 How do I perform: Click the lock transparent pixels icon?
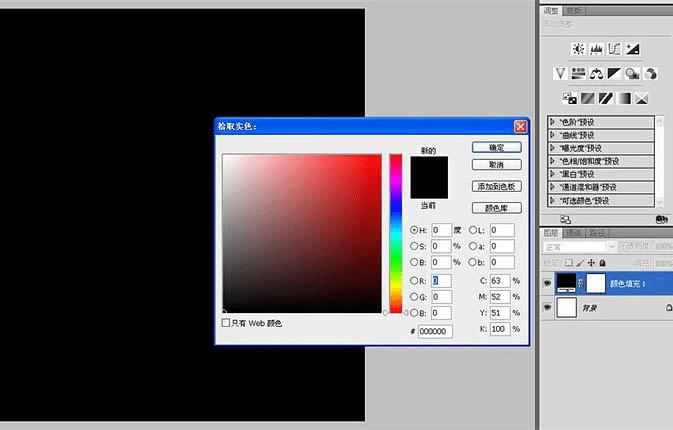pyautogui.click(x=569, y=263)
